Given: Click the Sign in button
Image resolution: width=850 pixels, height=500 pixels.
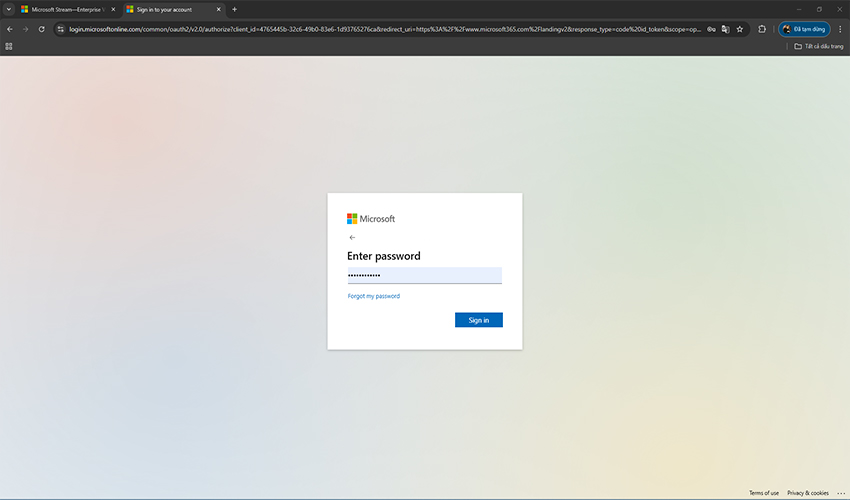Looking at the screenshot, I should [479, 320].
